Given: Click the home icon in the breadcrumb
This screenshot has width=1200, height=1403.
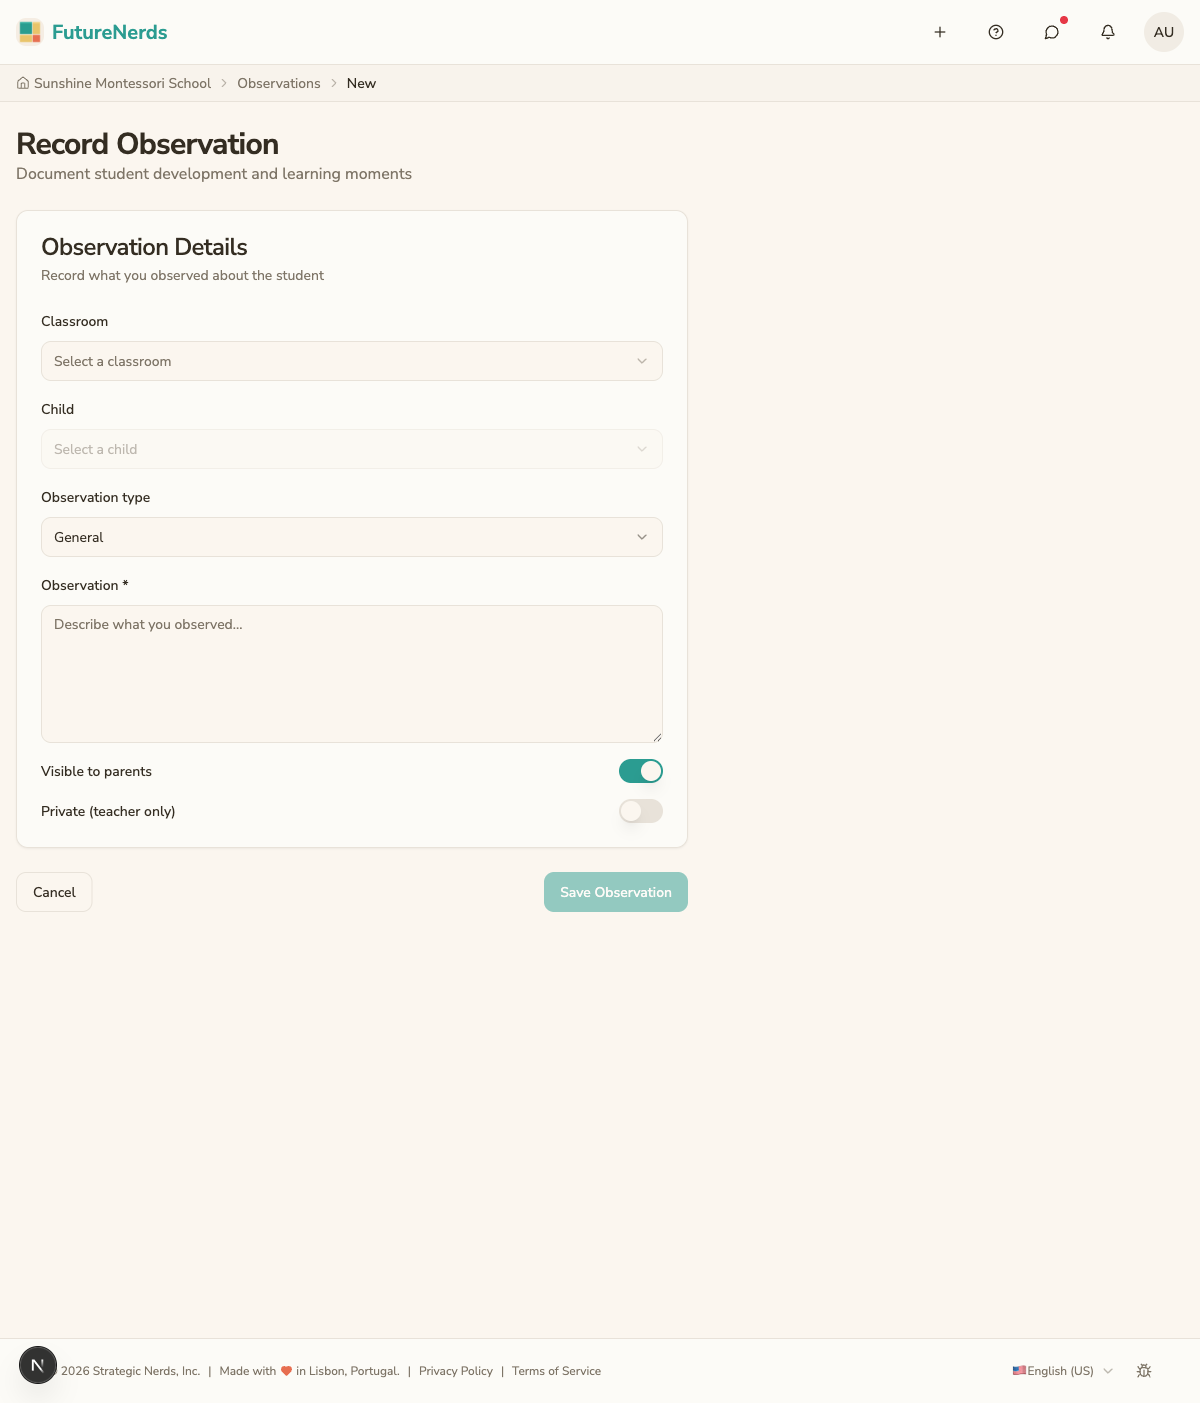Looking at the screenshot, I should coord(23,83).
